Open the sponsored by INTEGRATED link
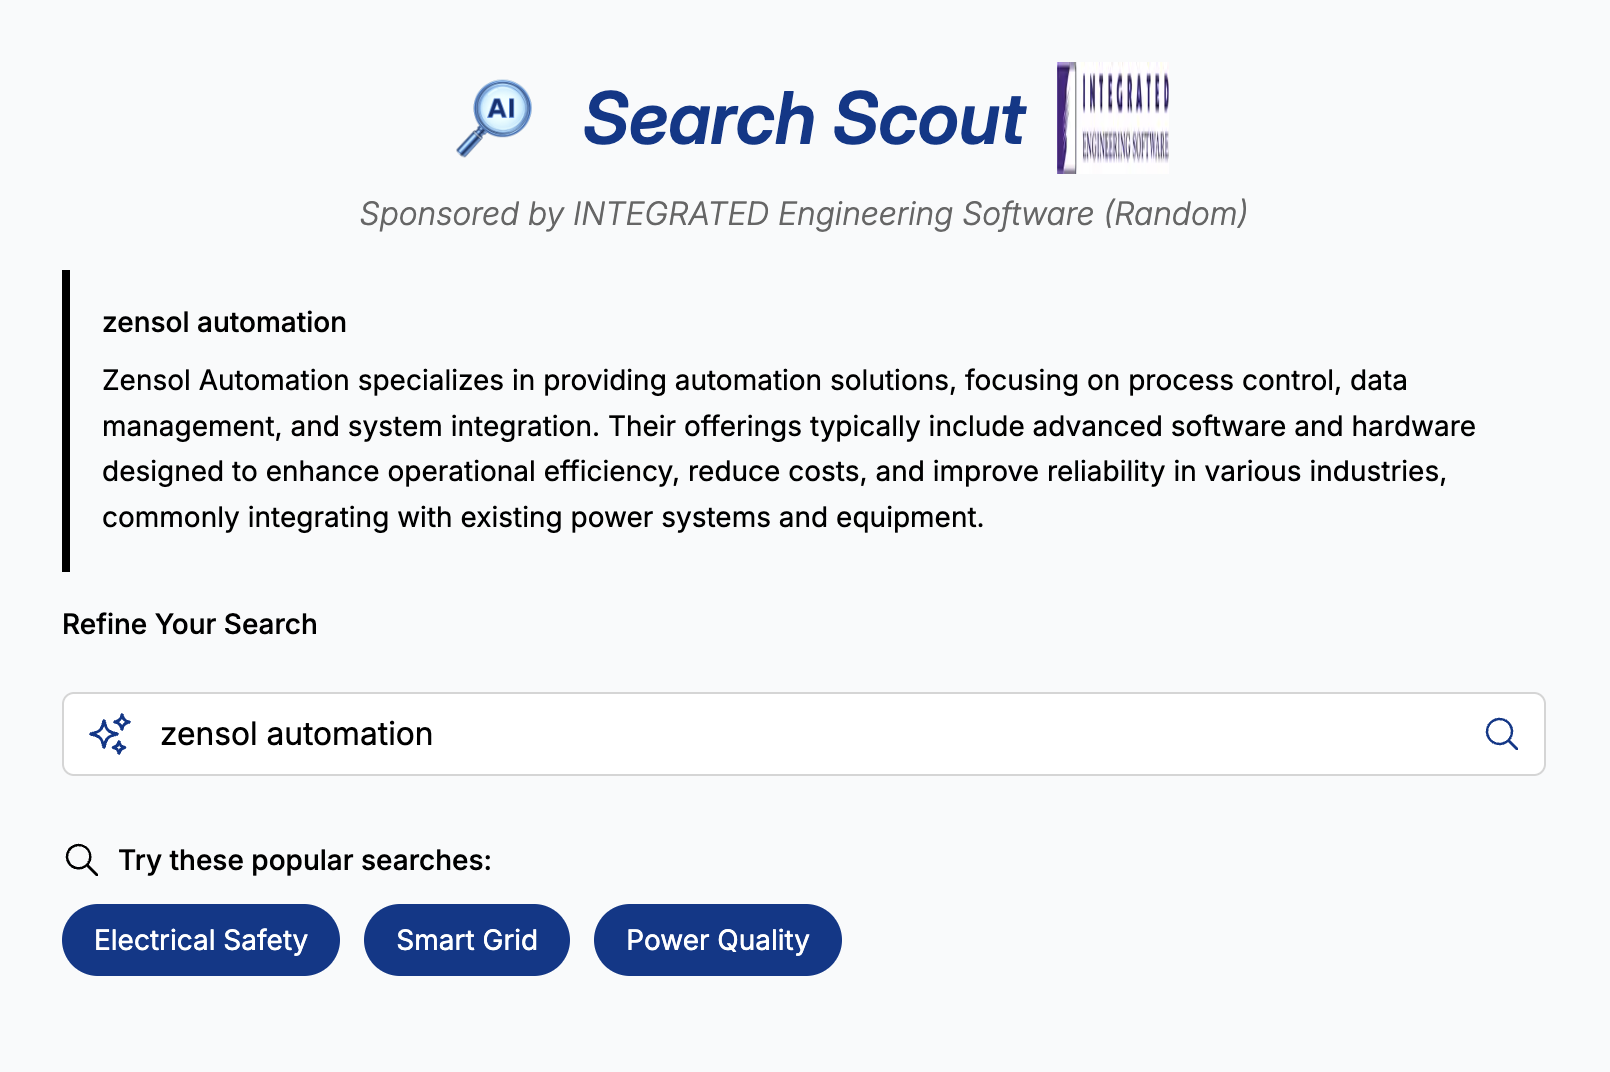This screenshot has width=1610, height=1072. pos(805,213)
